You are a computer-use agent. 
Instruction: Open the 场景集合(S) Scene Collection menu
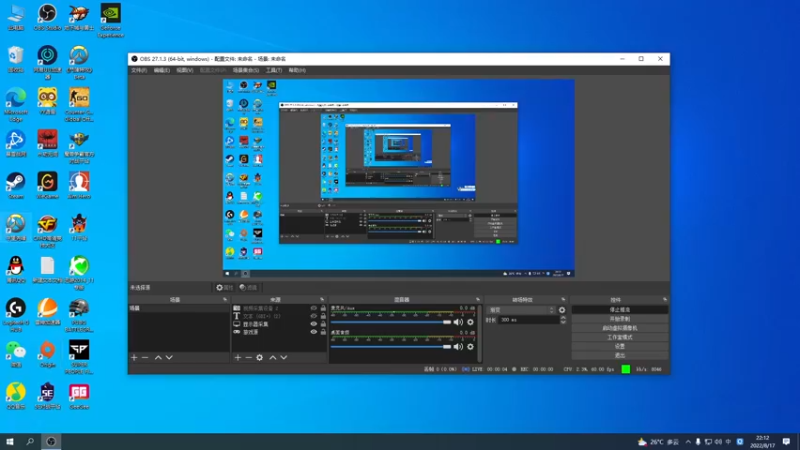click(246, 70)
